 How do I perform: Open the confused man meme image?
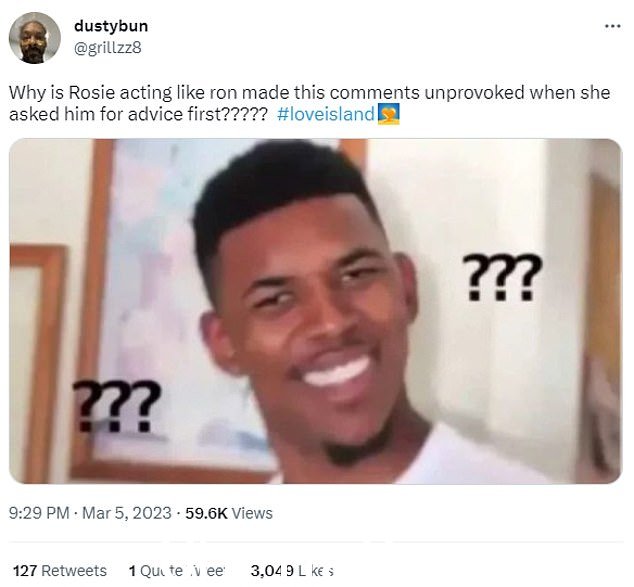point(315,311)
